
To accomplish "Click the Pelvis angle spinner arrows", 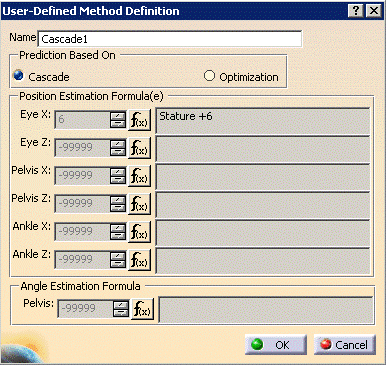I will [x=121, y=309].
